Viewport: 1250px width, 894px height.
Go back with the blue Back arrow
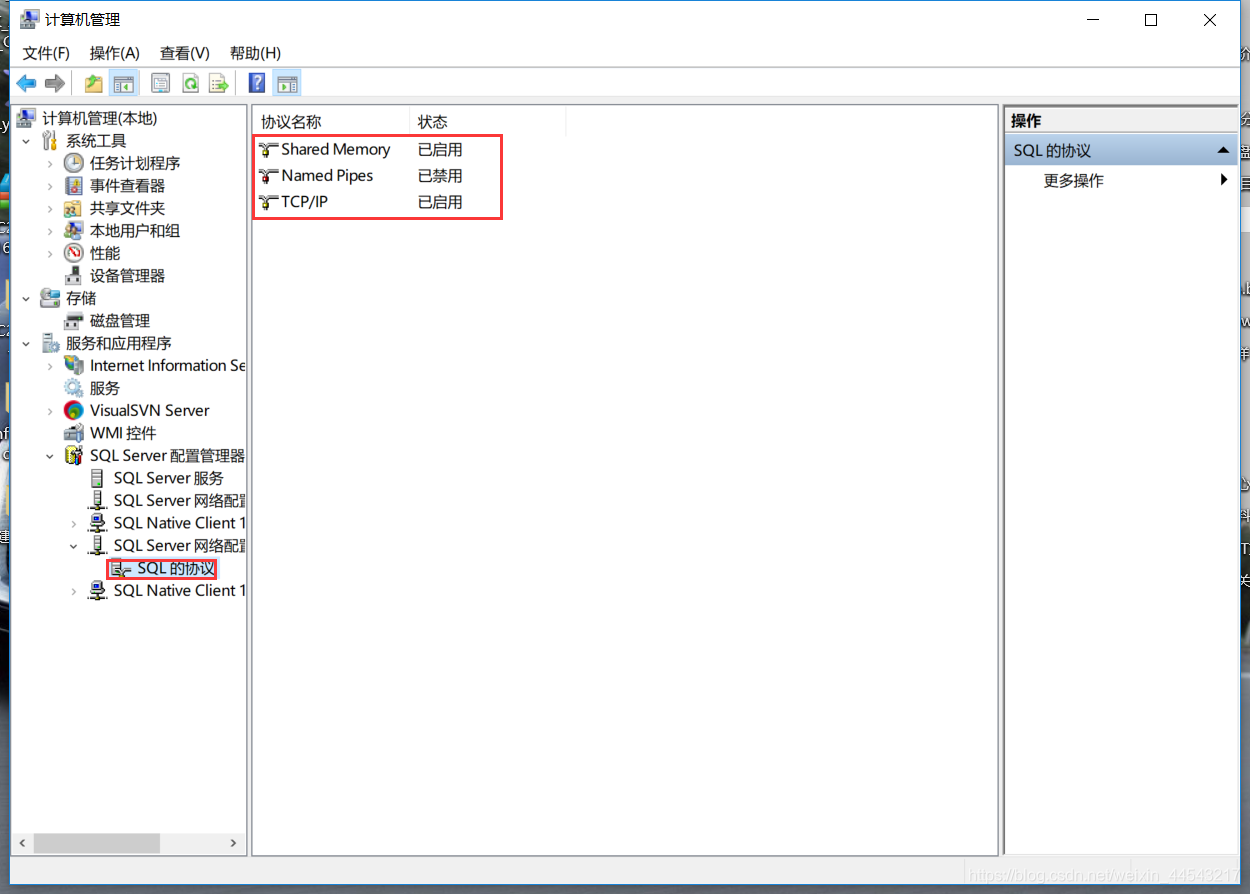coord(26,84)
